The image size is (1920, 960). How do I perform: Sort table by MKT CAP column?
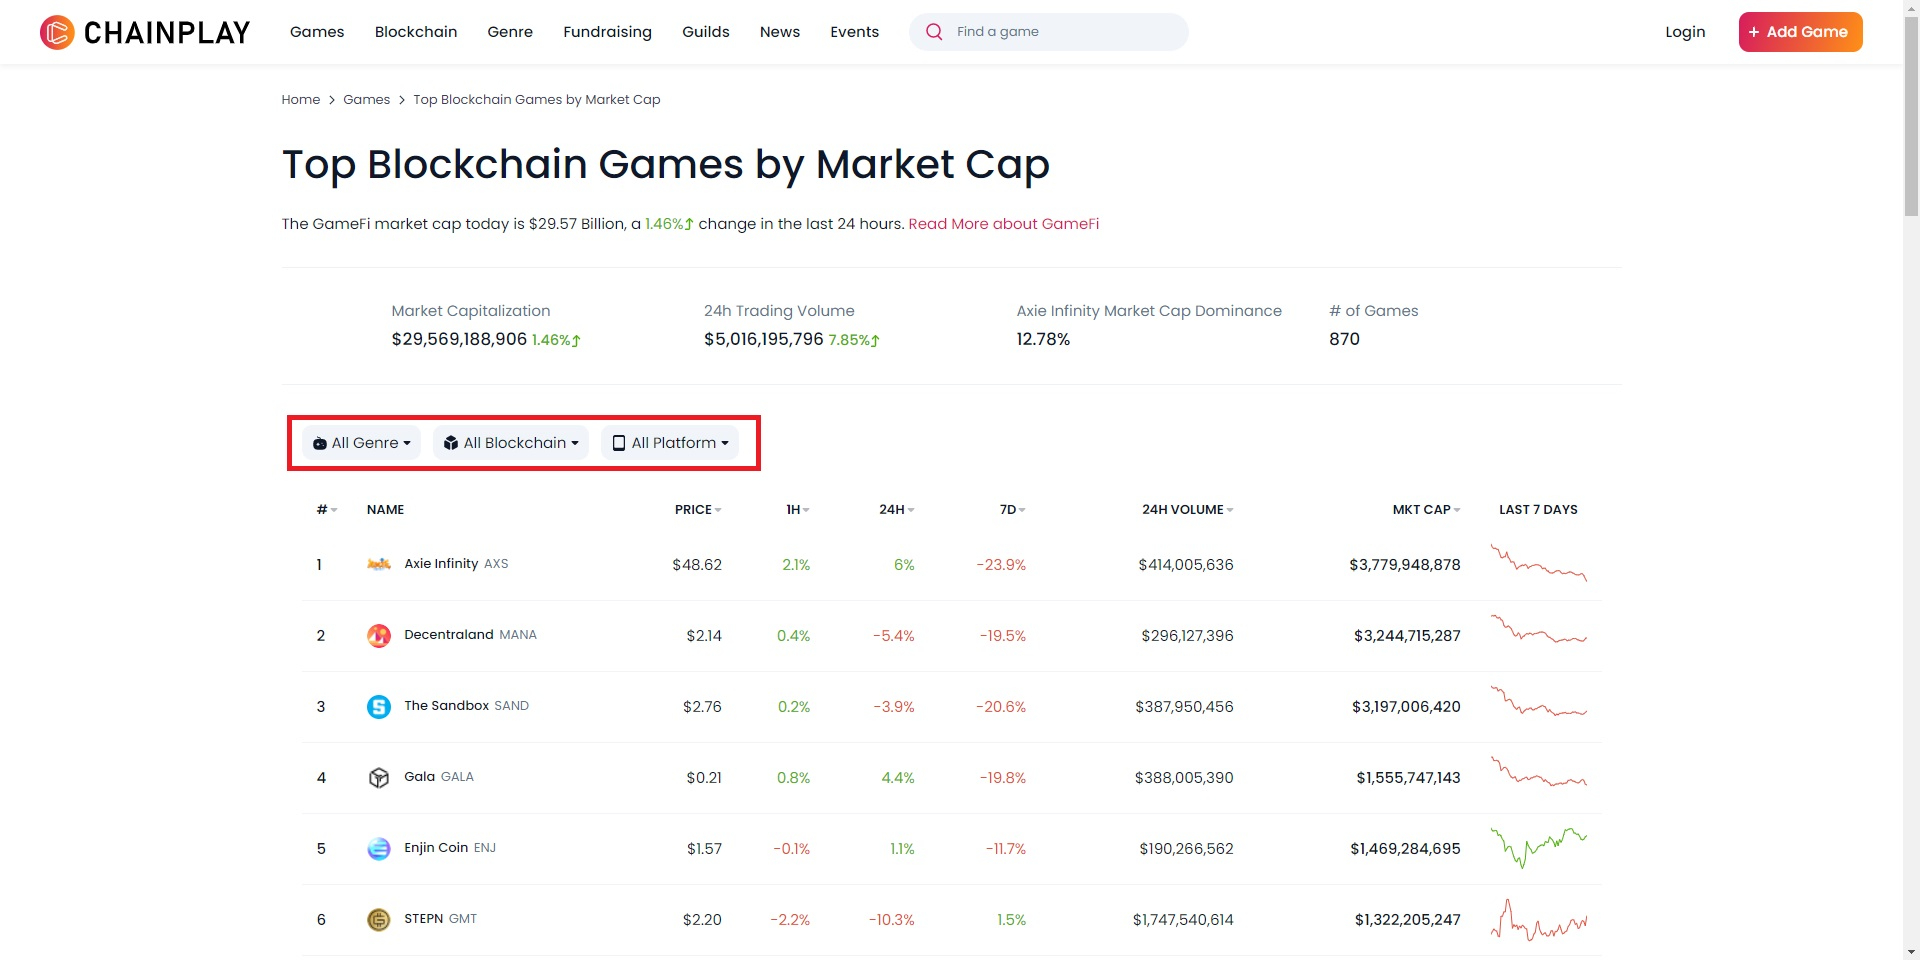click(x=1427, y=510)
